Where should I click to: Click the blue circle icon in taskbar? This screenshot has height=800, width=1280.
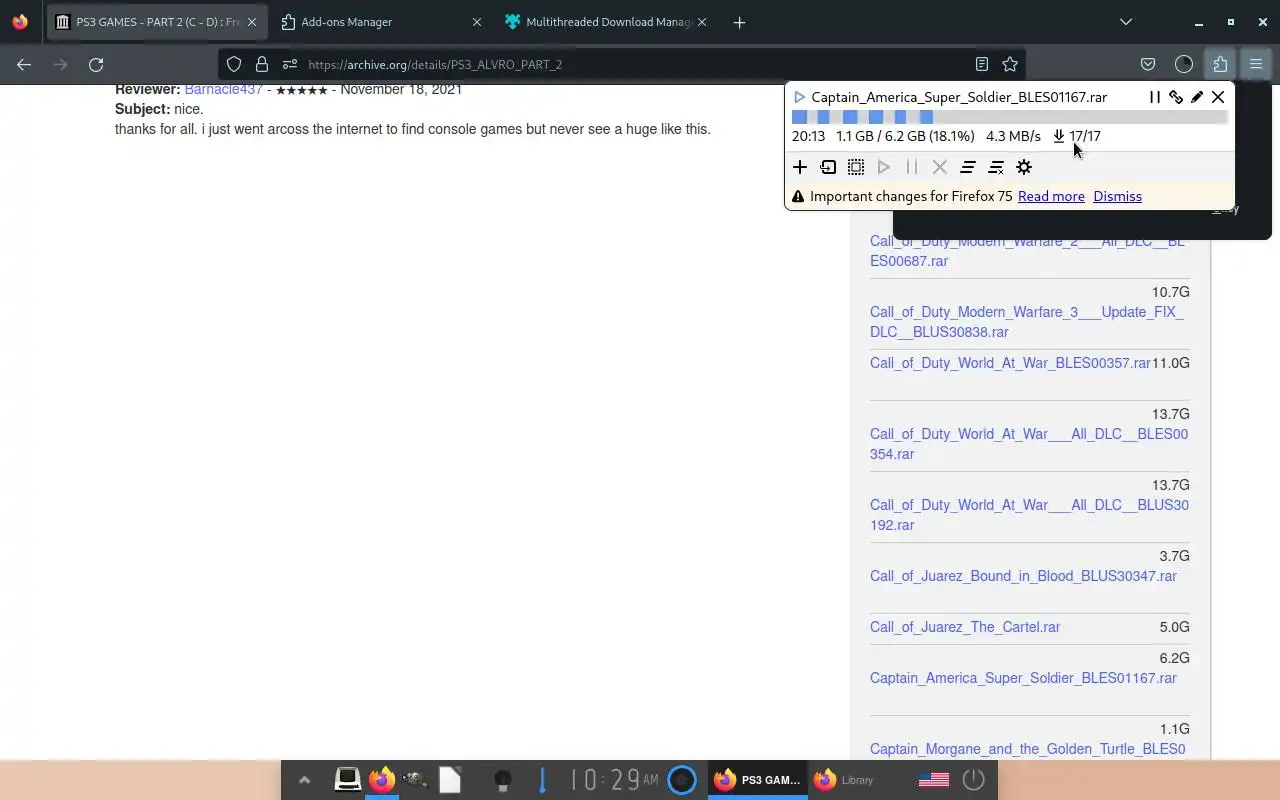(681, 779)
